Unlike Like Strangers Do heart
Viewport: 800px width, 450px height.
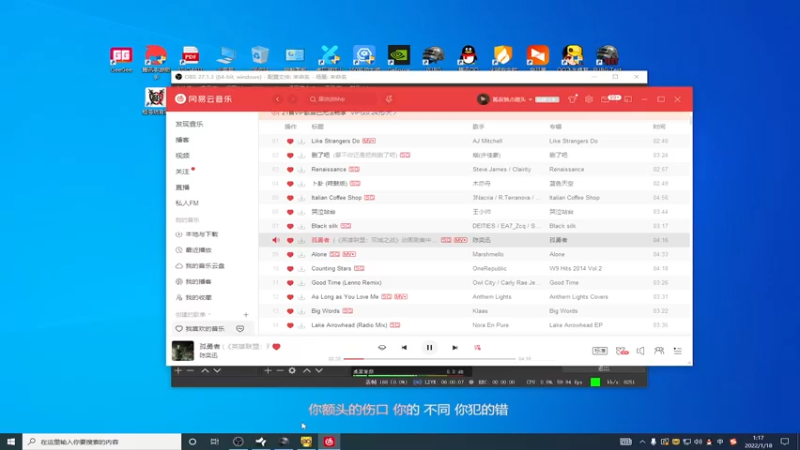coord(290,141)
